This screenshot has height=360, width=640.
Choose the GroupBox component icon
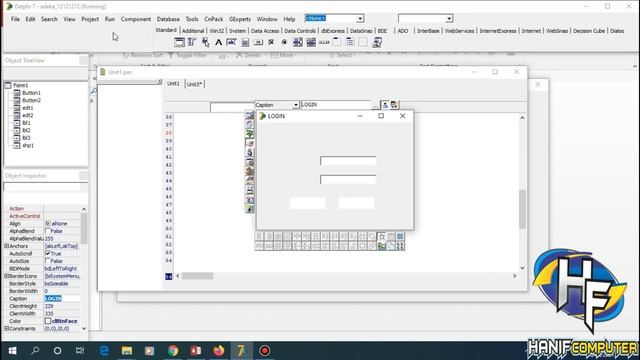pyautogui.click(x=337, y=42)
